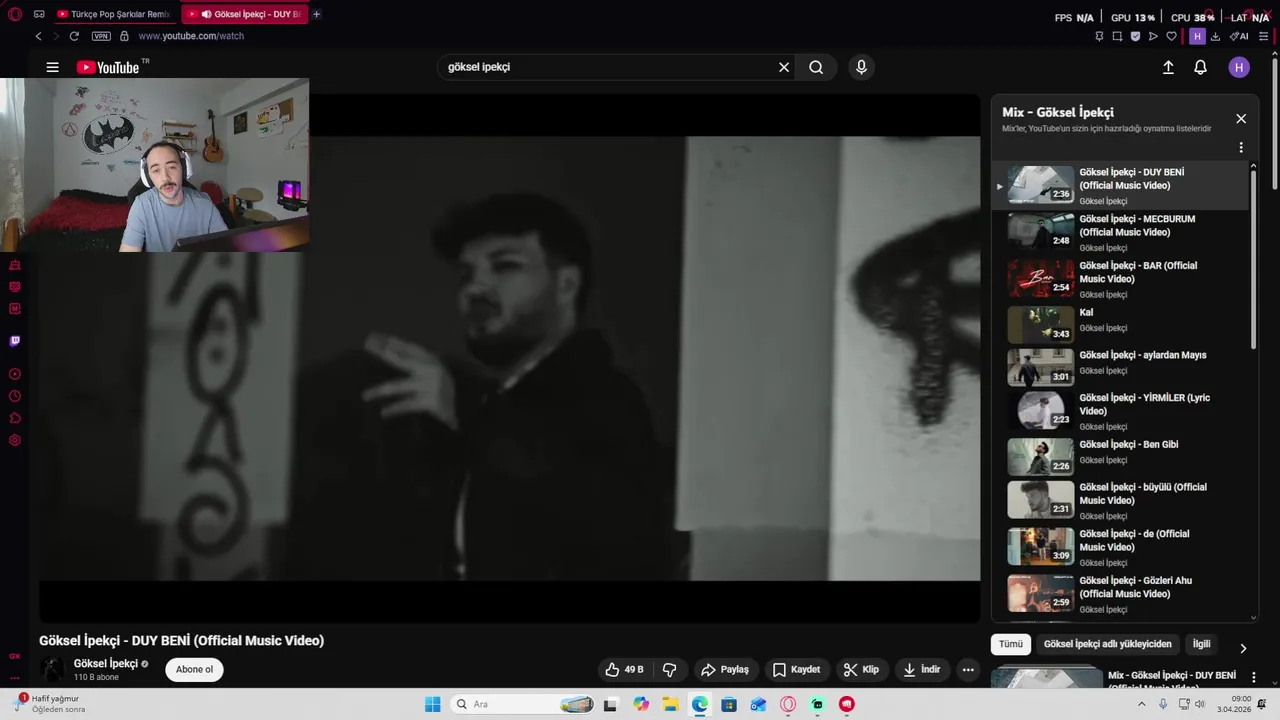The height and width of the screenshot is (720, 1280).
Task: Open sidebar settings gear icon
Action: tap(15, 440)
